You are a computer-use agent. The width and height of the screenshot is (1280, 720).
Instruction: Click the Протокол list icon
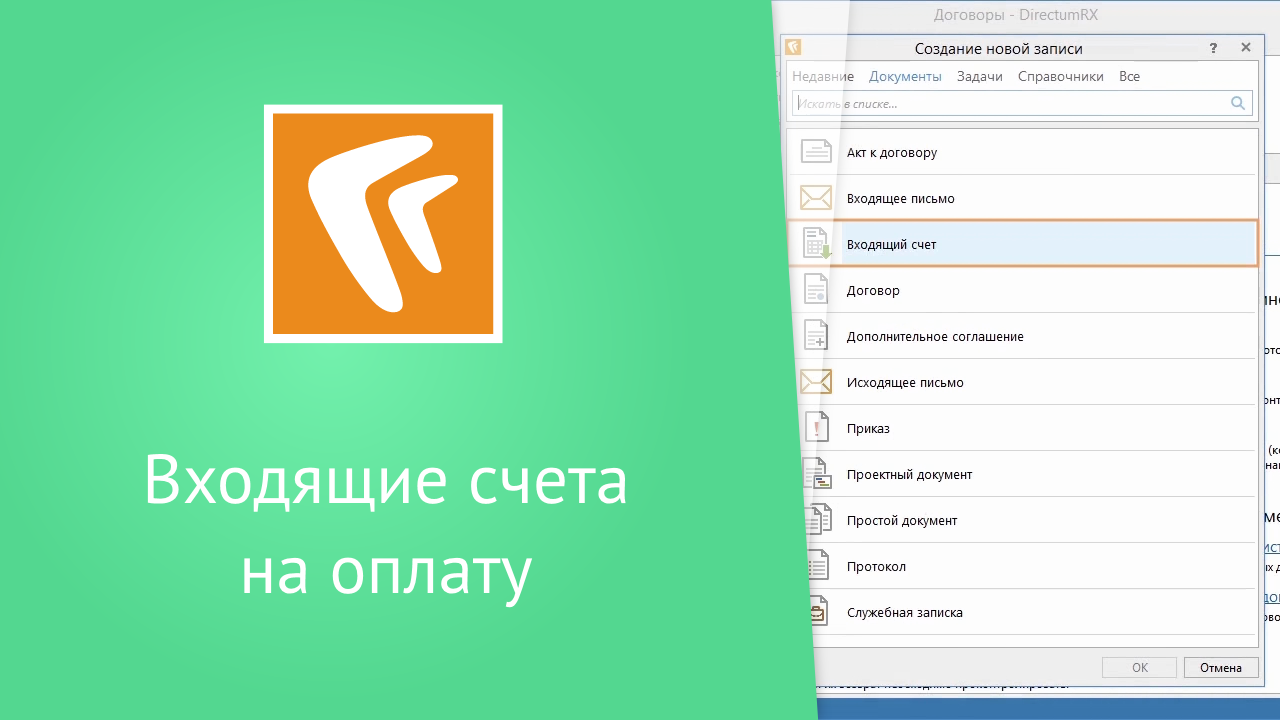pos(817,566)
